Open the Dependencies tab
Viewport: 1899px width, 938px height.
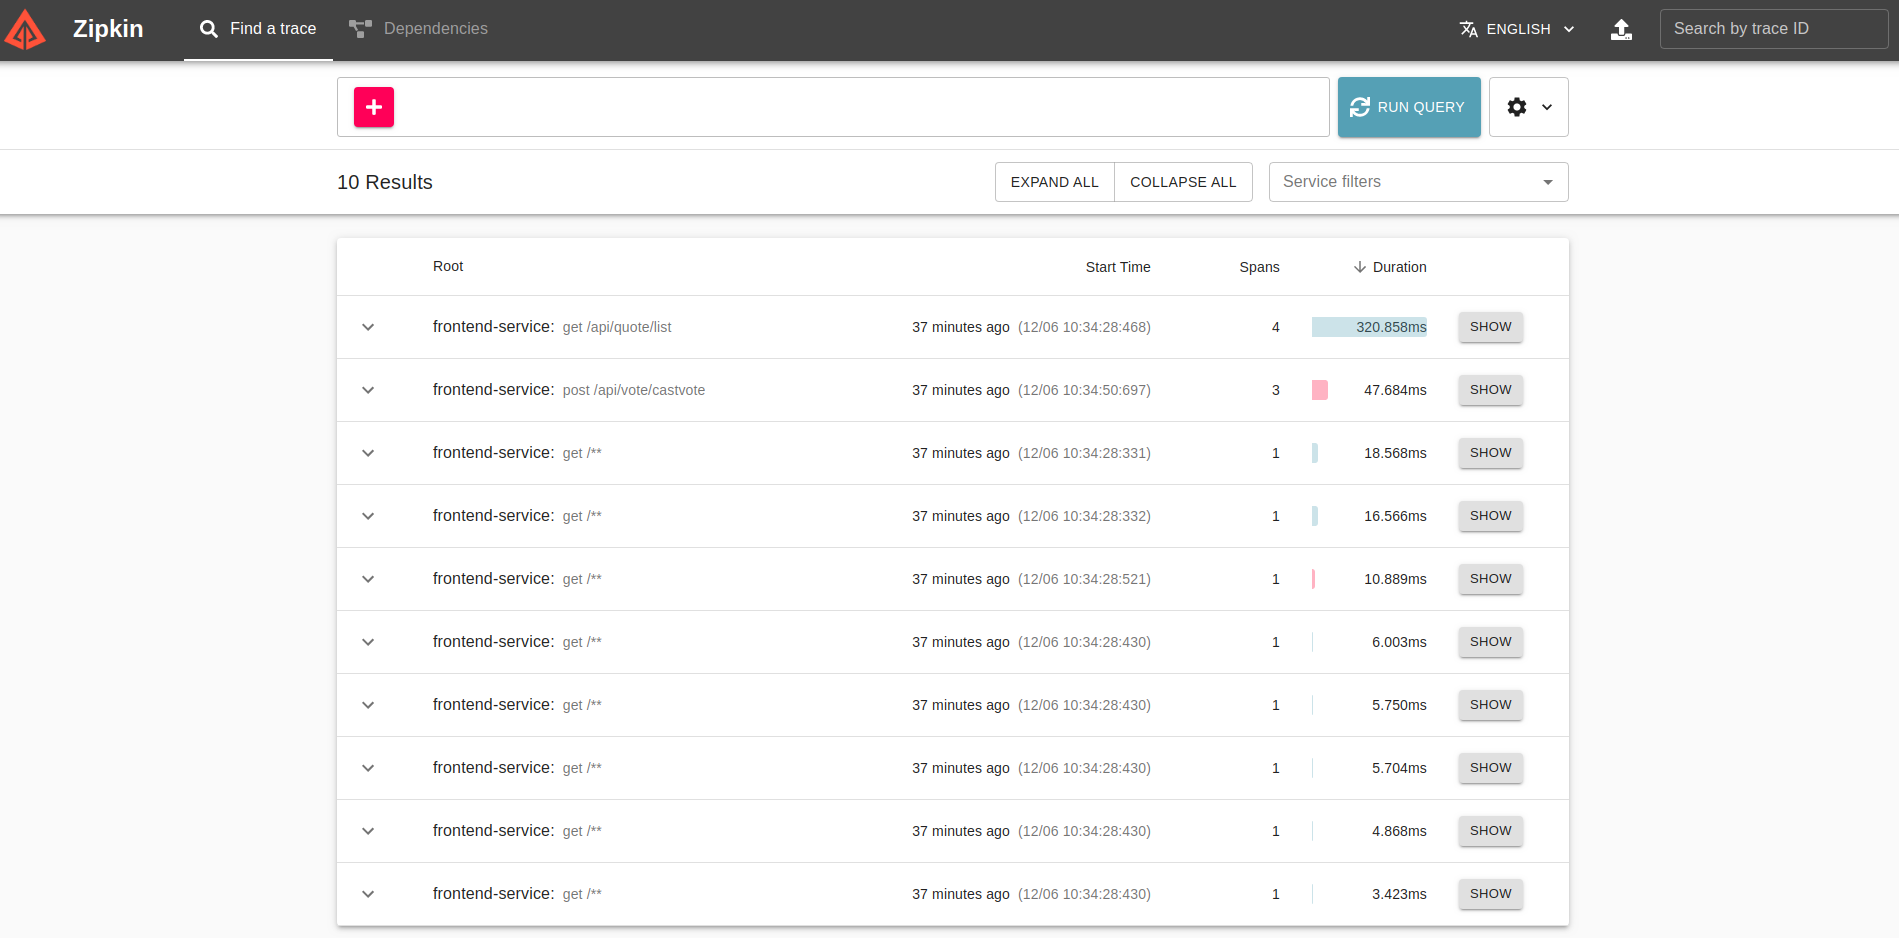(x=418, y=29)
